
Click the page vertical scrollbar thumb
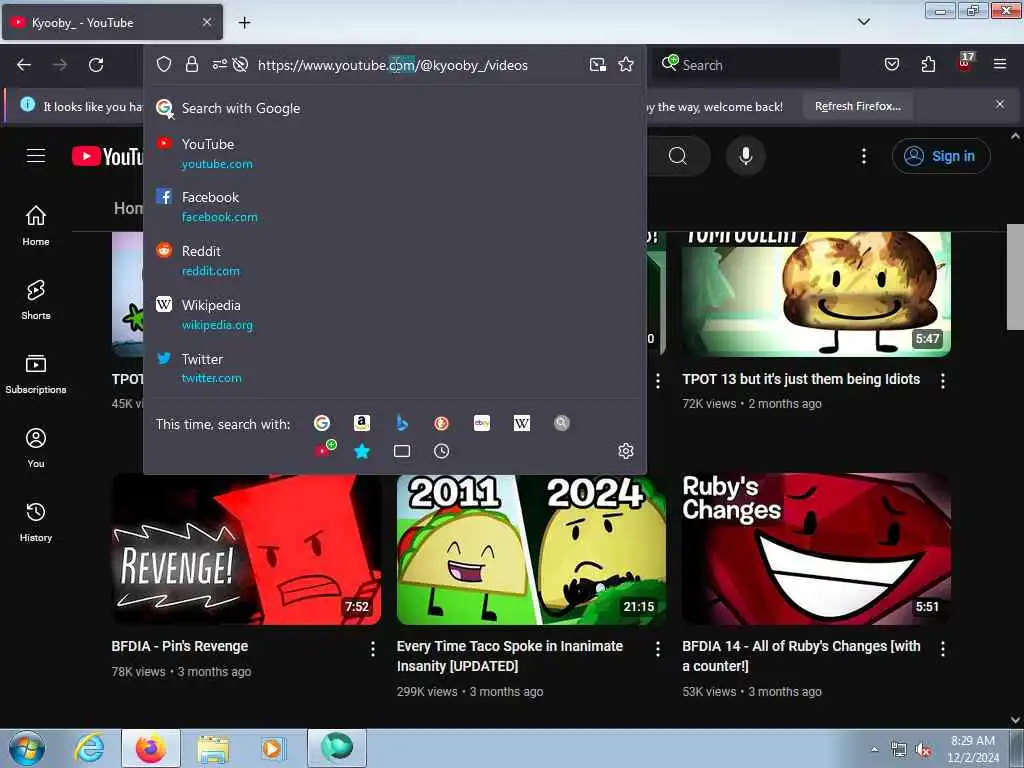point(1016,277)
